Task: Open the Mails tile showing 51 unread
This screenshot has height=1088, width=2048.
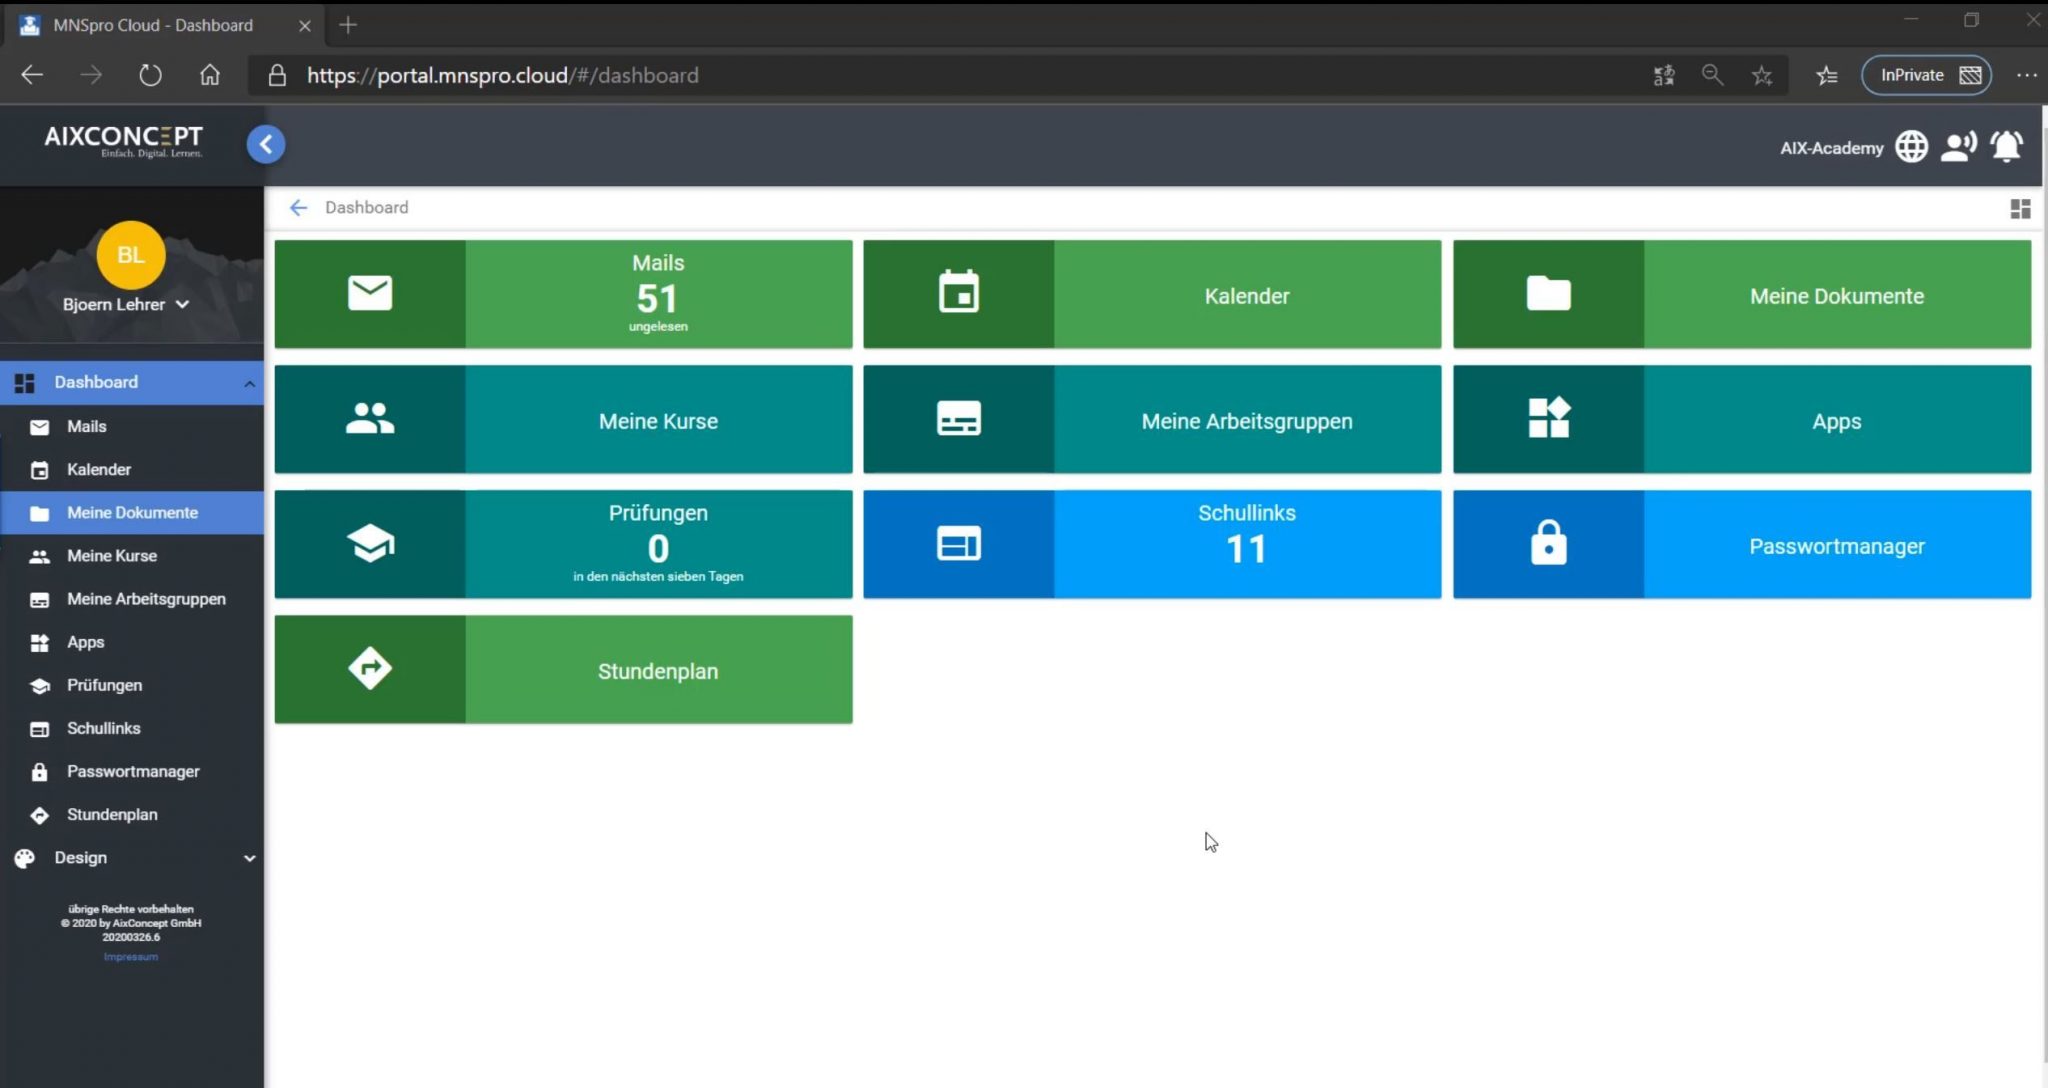Action: click(x=657, y=294)
